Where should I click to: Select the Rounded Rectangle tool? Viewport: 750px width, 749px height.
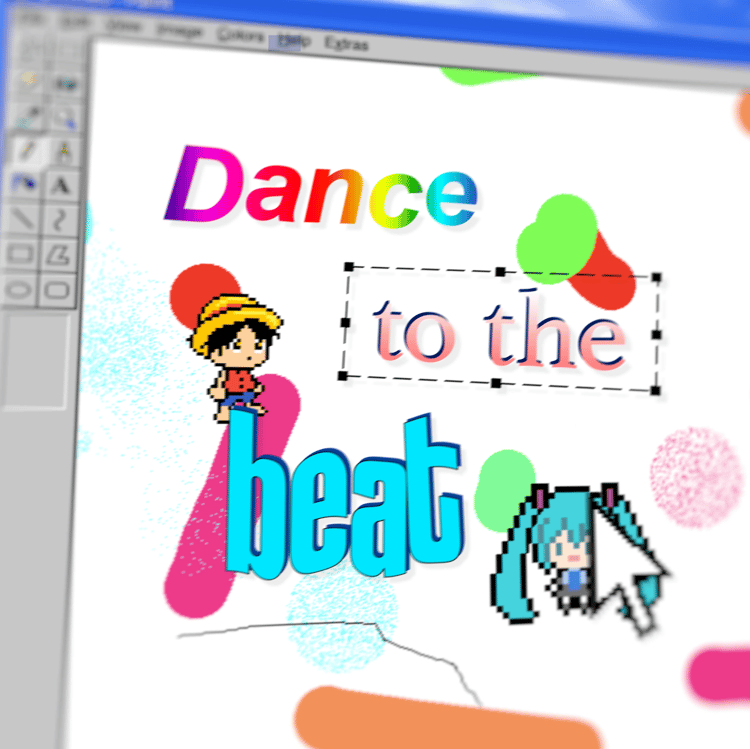tap(57, 289)
